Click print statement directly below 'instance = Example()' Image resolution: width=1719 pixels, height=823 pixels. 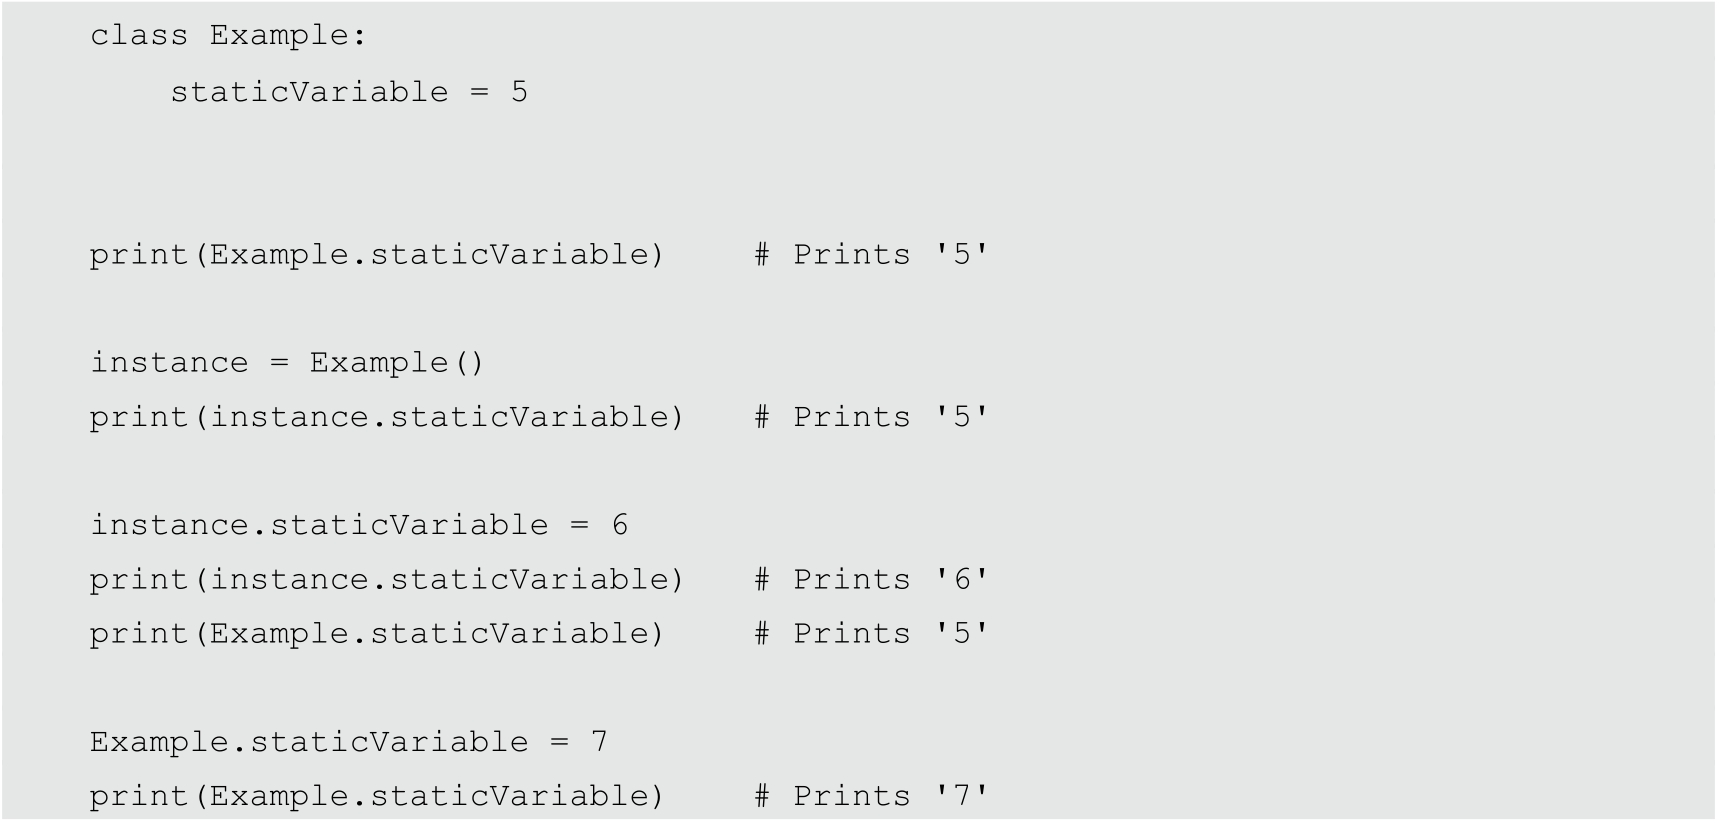(x=387, y=417)
